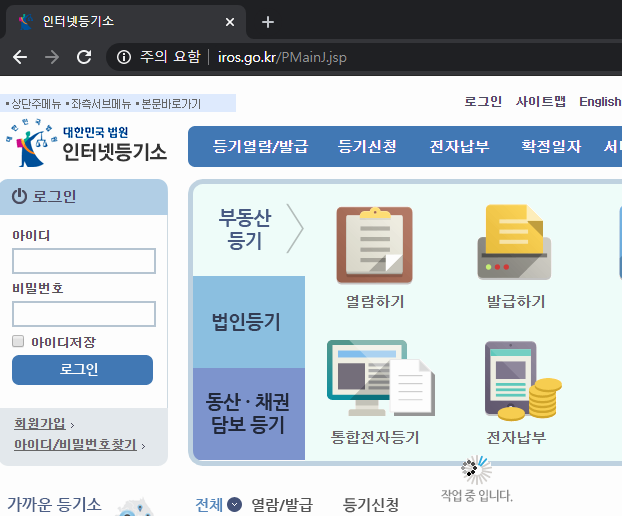Screen dimensions: 622x516
Task: Click the 발급하기 printer icon
Action: 514,242
